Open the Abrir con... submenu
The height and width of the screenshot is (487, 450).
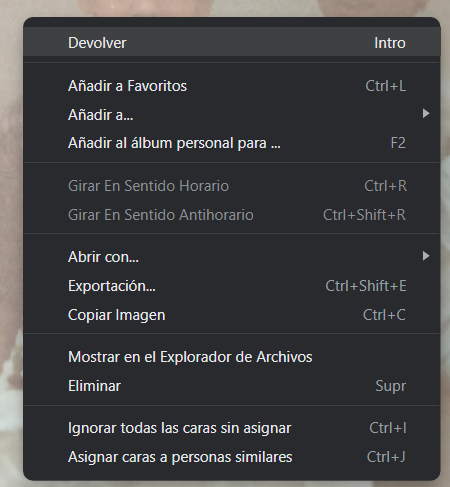[232, 257]
